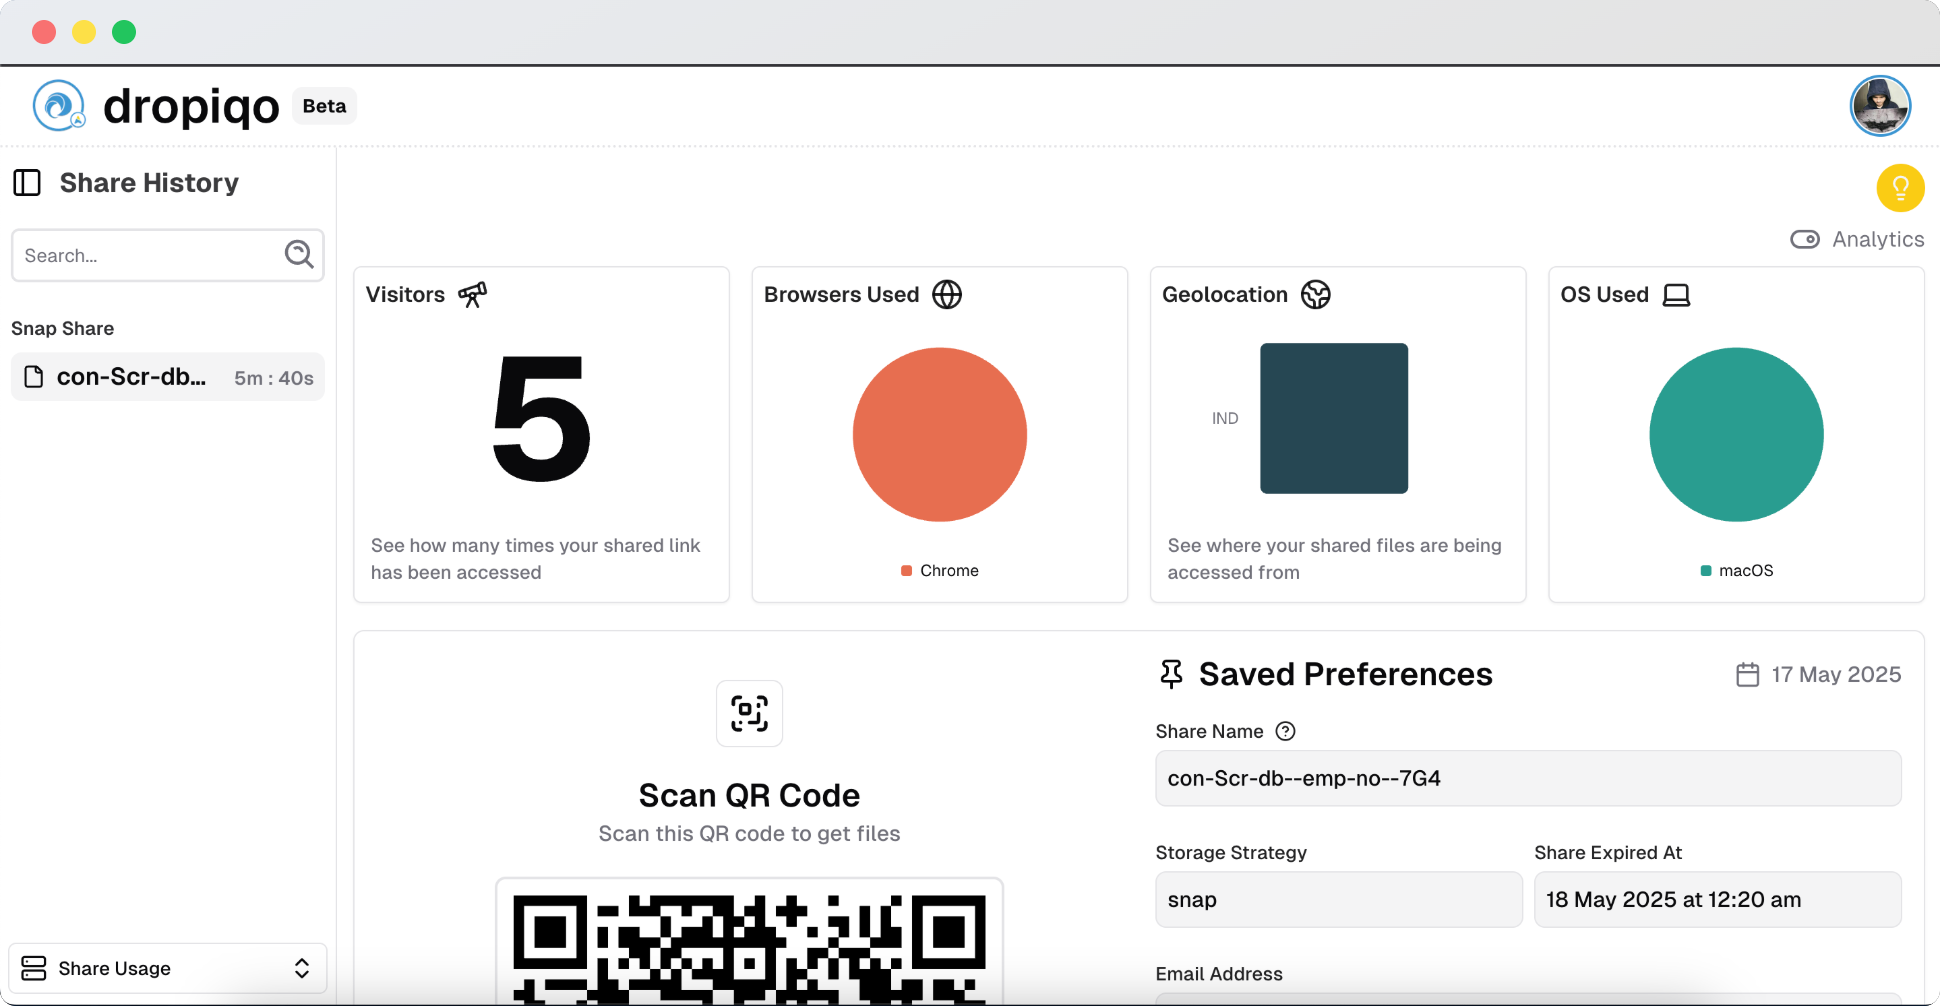Click the Geolocation earth icon
This screenshot has height=1006, width=1940.
pos(1316,295)
